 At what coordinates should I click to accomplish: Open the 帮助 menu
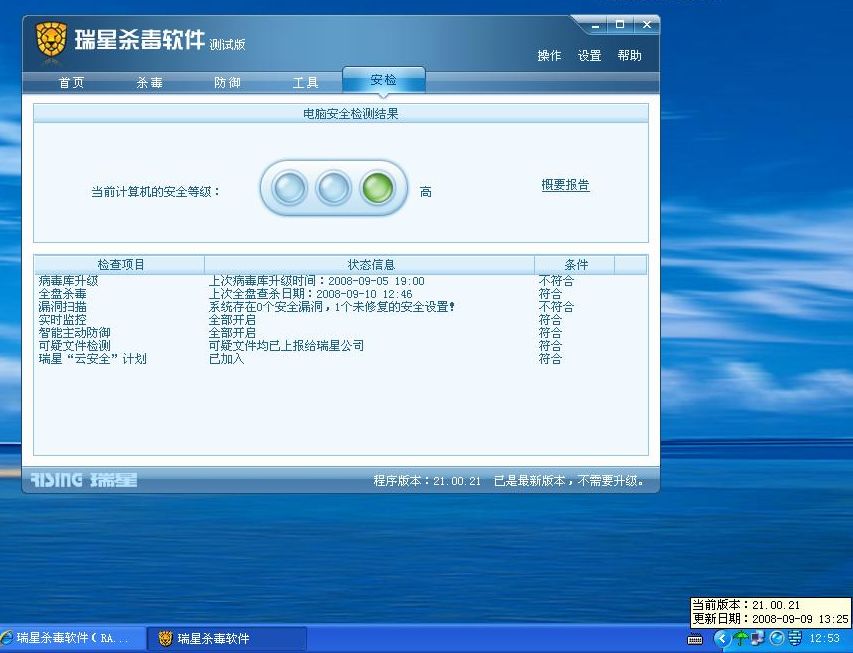629,56
